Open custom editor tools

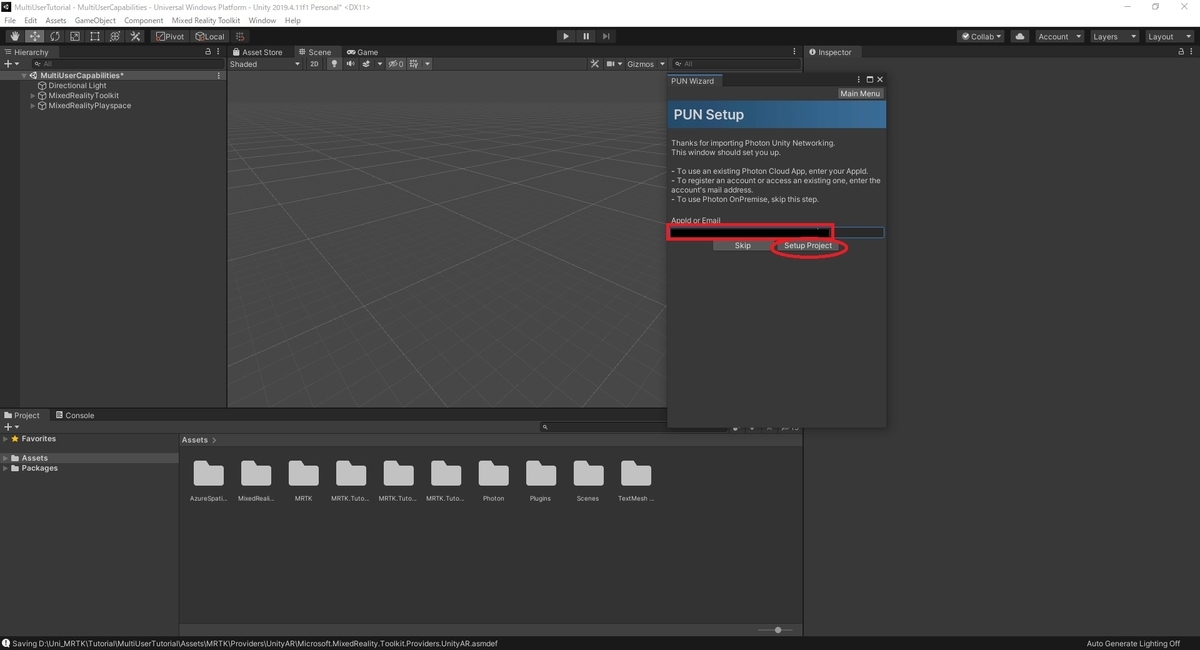(135, 37)
